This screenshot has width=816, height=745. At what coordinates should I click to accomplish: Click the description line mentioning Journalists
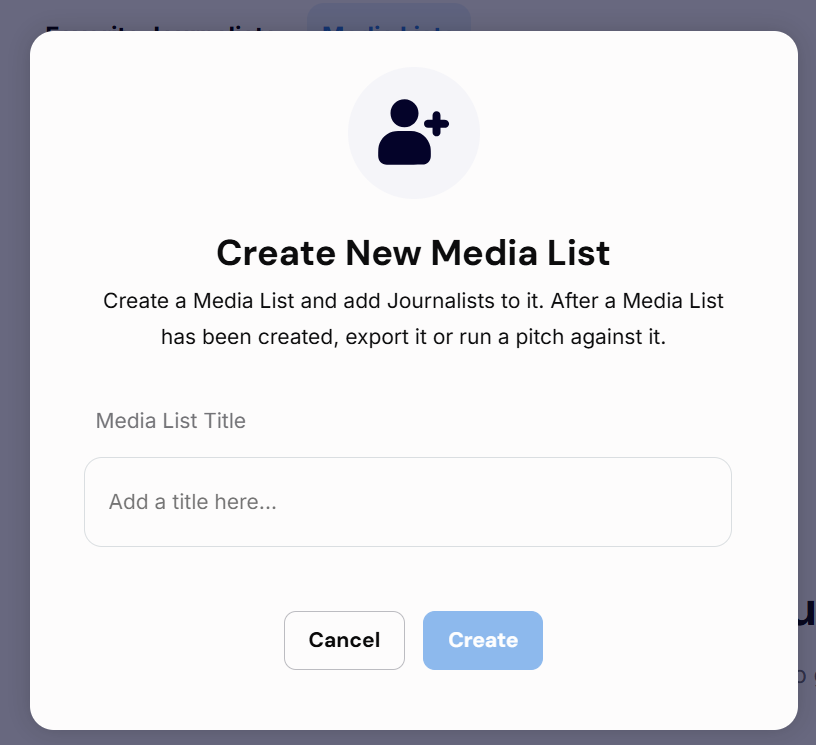(413, 301)
